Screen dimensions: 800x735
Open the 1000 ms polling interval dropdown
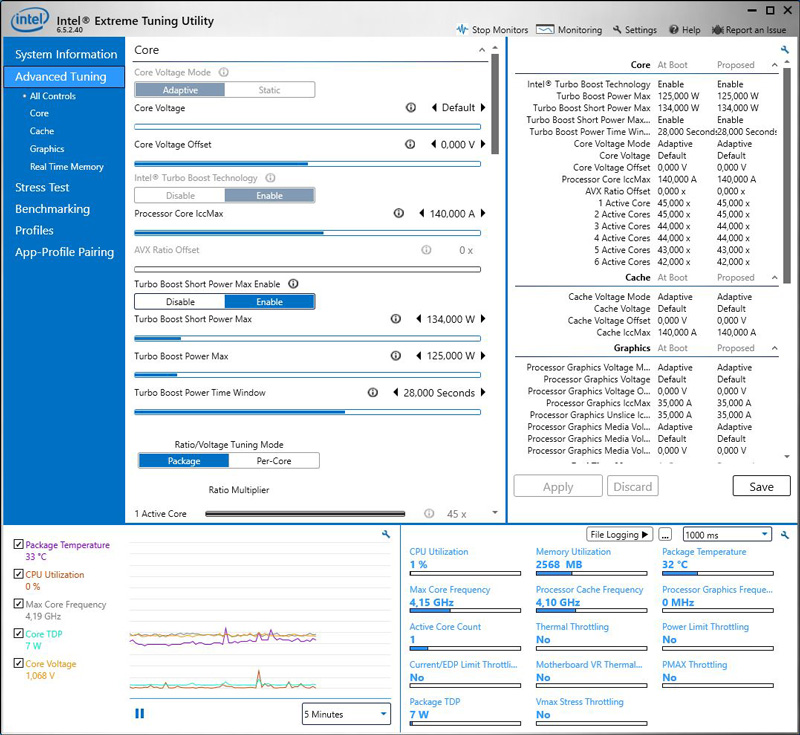point(727,535)
